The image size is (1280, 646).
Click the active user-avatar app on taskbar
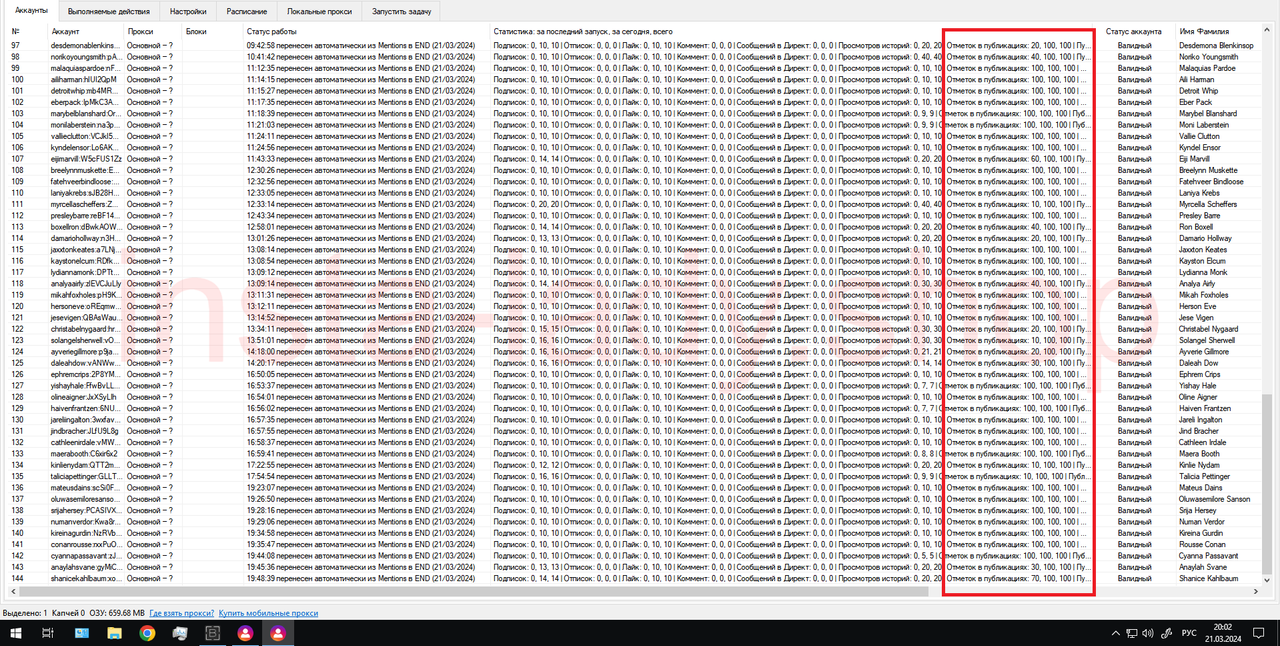(x=278, y=633)
